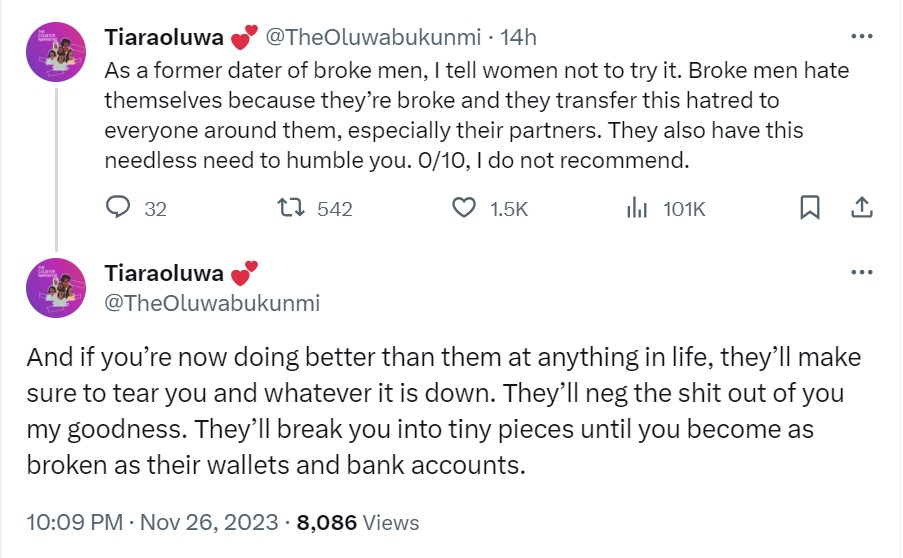Open the @TheOluwabukunmi handle below second name
The image size is (903, 558).
point(212,302)
